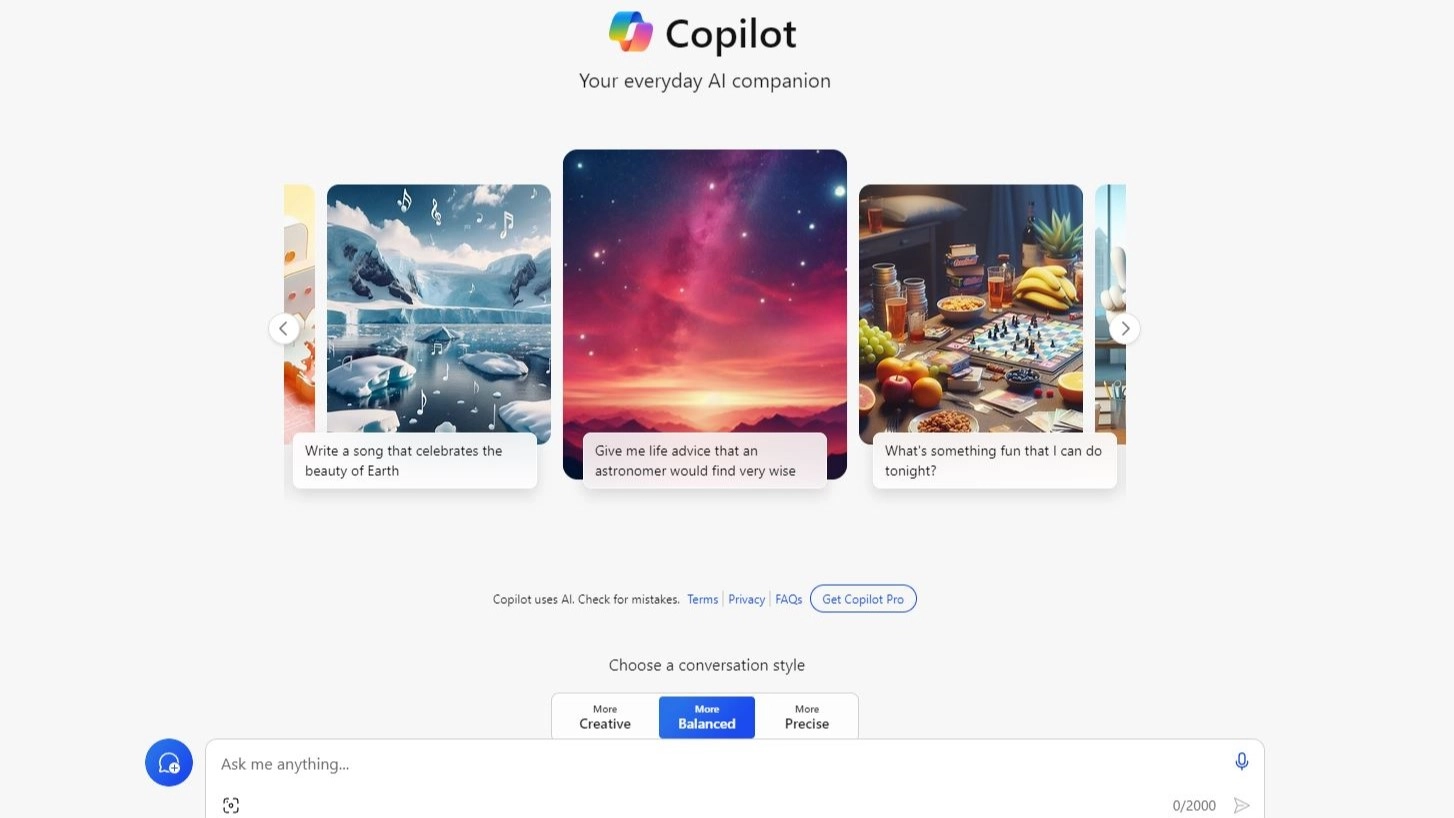Go to previous carousel suggestion
The width and height of the screenshot is (1454, 818).
click(x=284, y=328)
